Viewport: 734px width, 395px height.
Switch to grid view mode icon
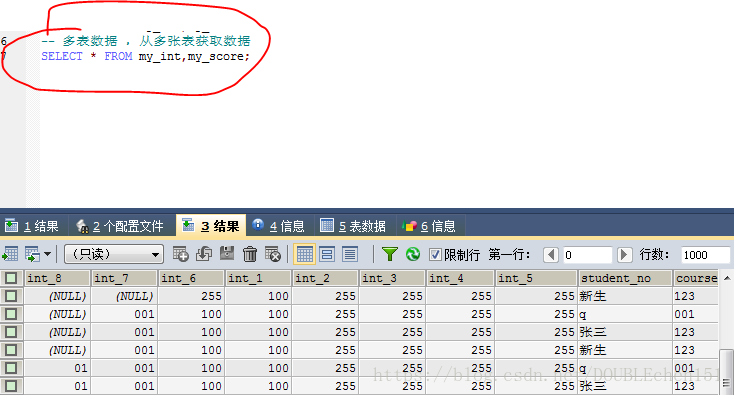tap(305, 255)
